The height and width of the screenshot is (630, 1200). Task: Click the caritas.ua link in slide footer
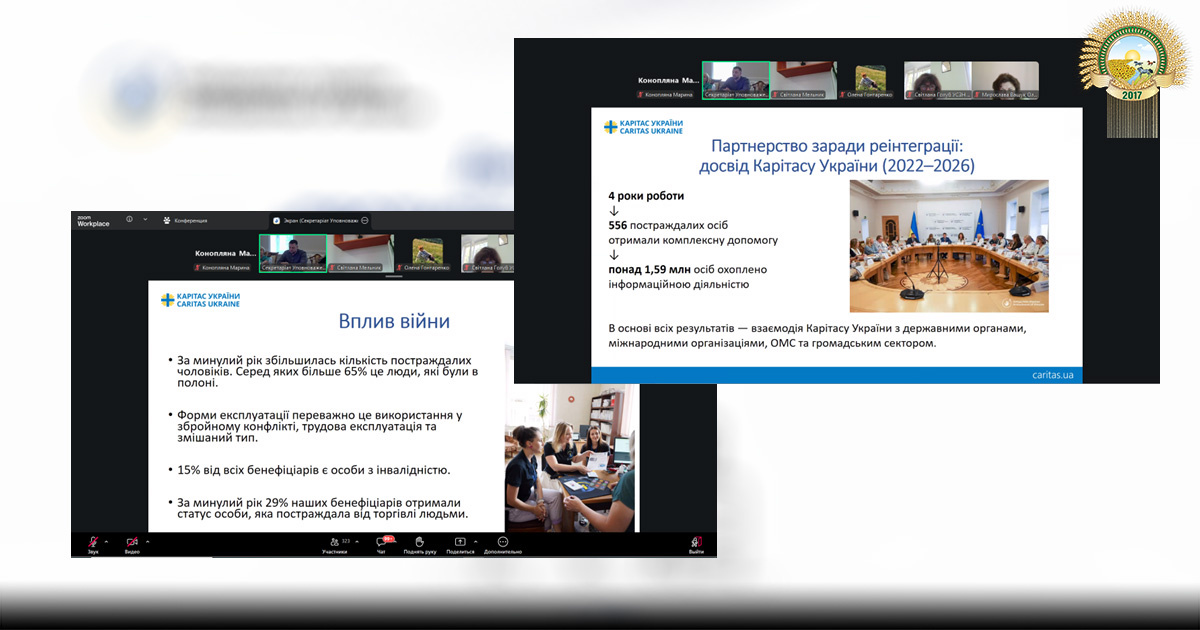click(1052, 374)
